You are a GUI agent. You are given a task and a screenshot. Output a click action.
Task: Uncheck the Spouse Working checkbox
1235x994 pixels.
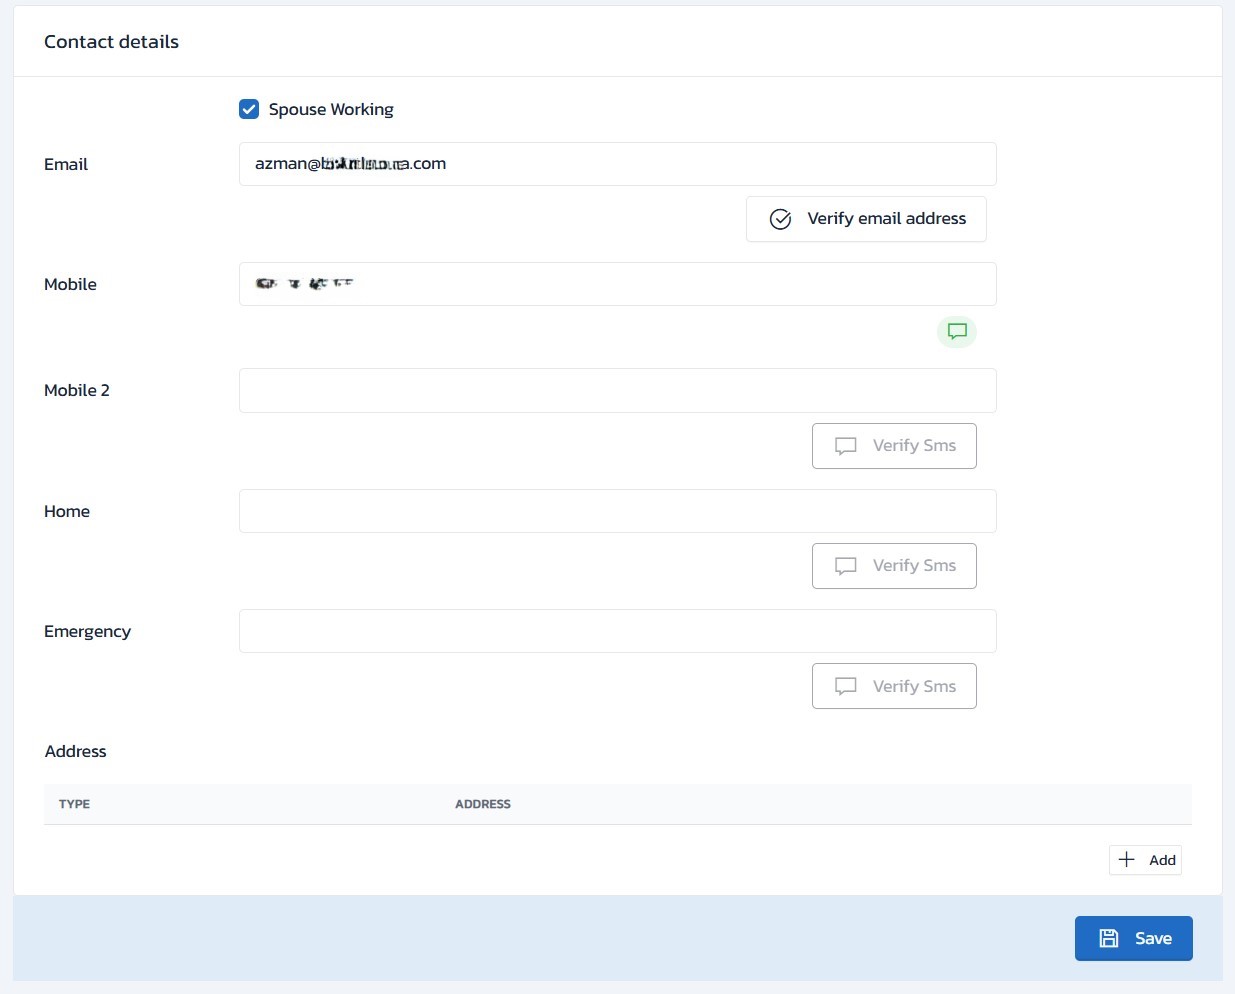(249, 109)
